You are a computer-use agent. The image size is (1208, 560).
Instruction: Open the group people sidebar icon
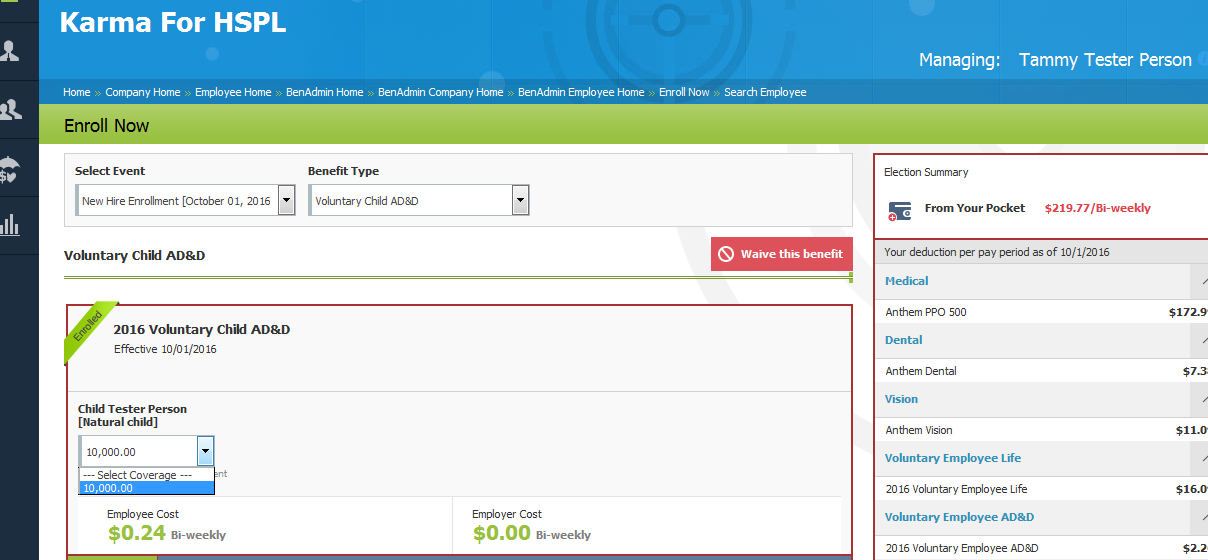coord(12,109)
